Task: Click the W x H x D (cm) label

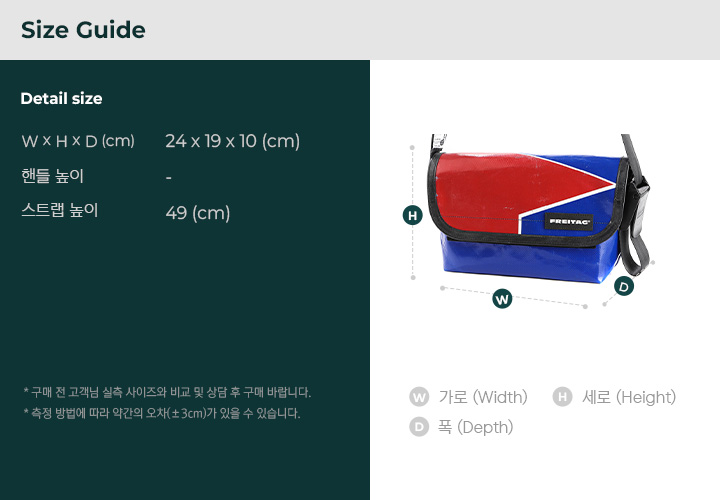Action: [78, 141]
